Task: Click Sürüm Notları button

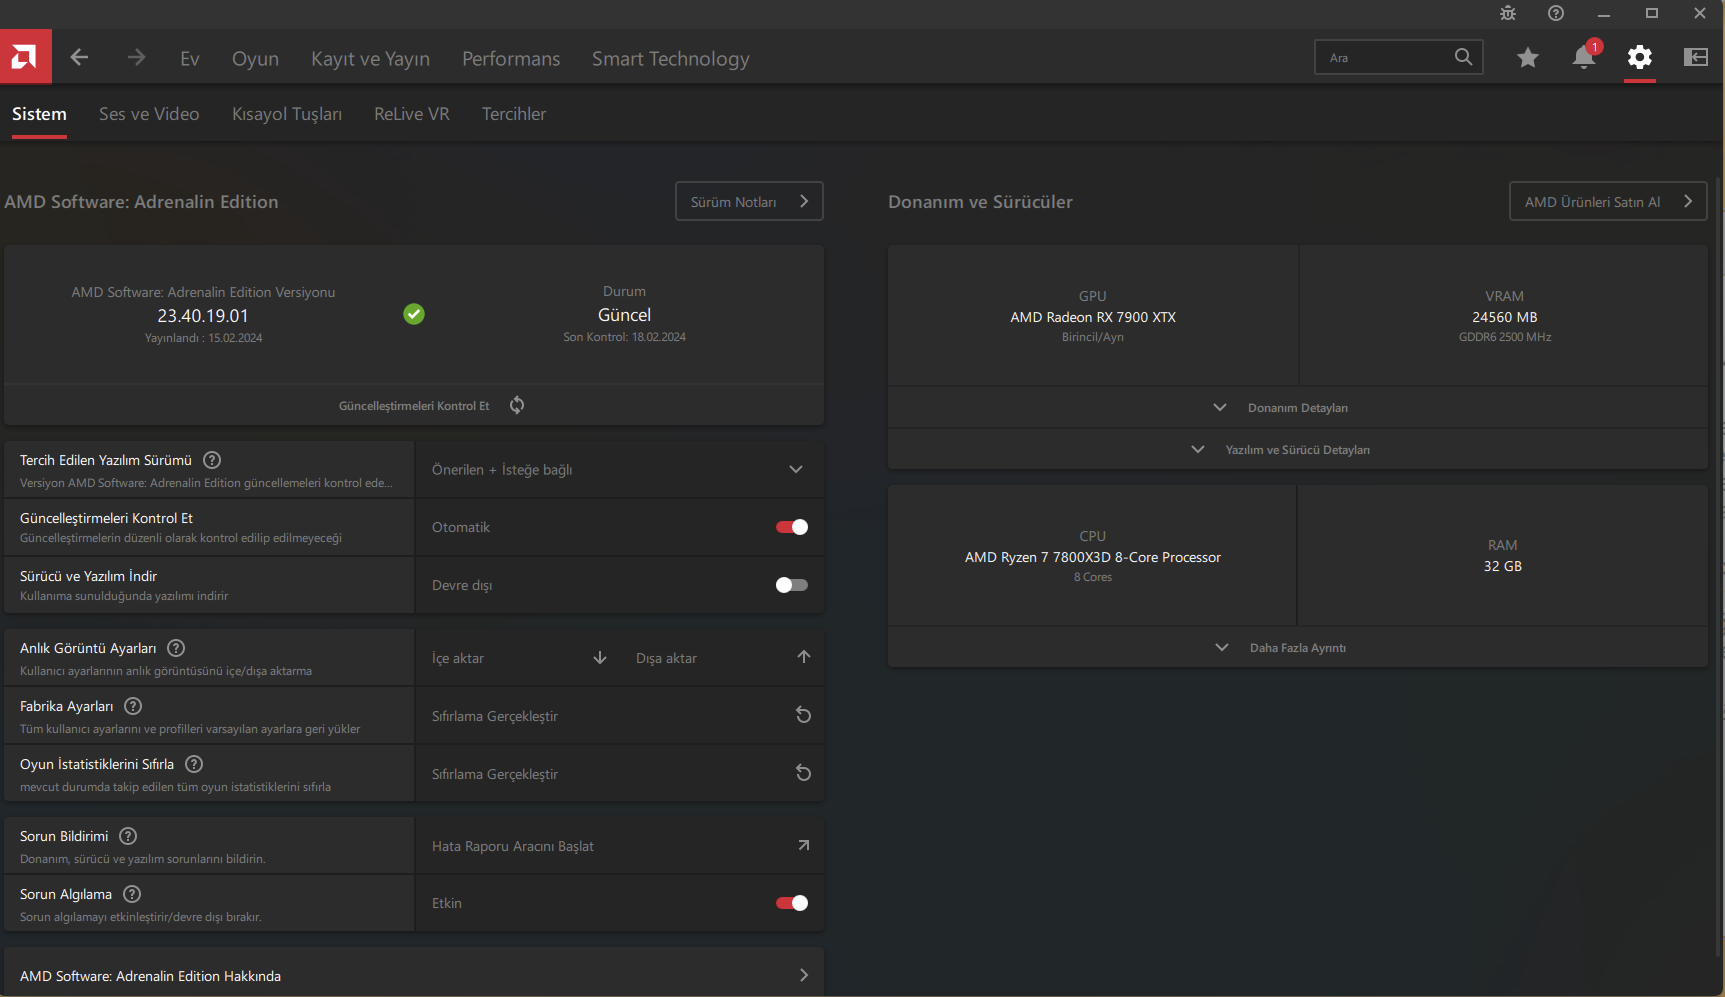Action: coord(749,201)
